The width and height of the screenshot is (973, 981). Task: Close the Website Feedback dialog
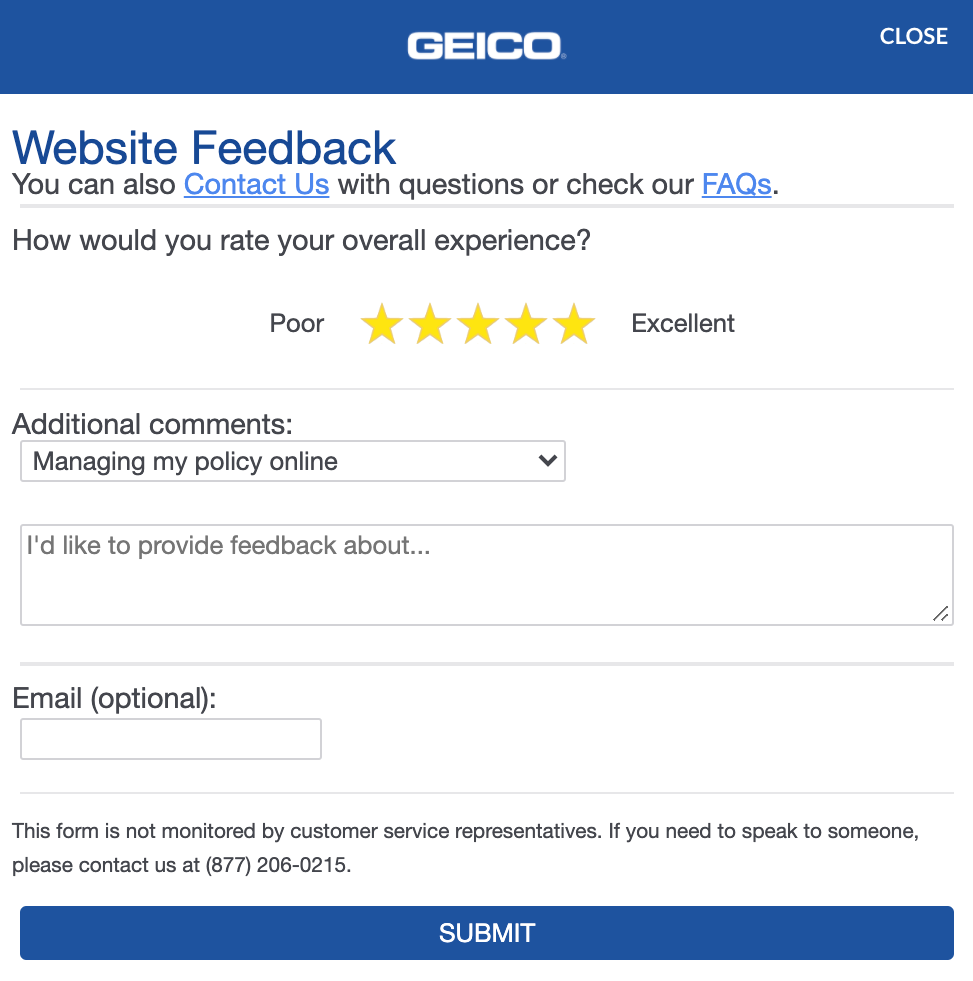pyautogui.click(x=913, y=36)
